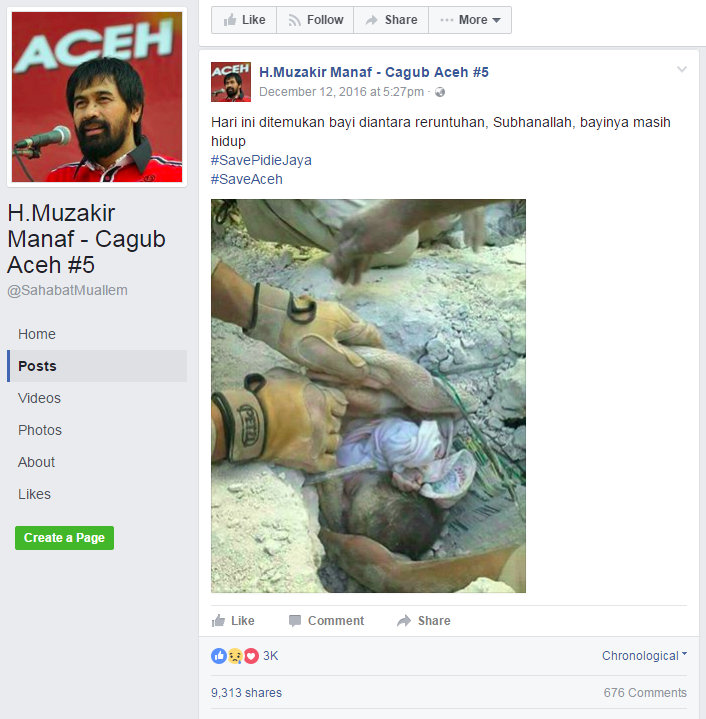This screenshot has width=706, height=719.
Task: Click the heart Love reaction icon
Action: click(x=251, y=656)
